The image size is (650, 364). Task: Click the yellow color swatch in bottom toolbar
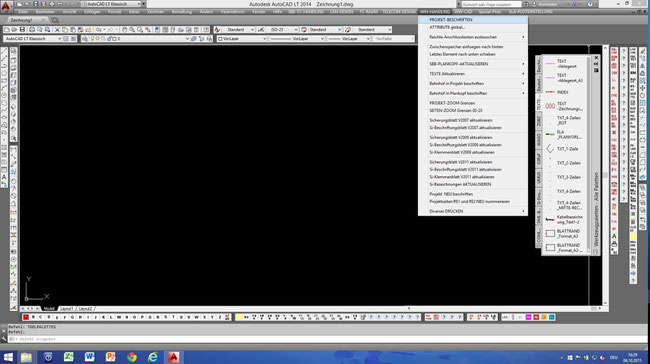pos(239,317)
